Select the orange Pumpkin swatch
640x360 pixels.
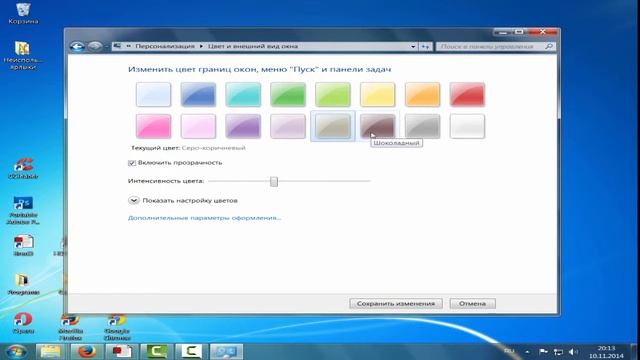coord(423,94)
